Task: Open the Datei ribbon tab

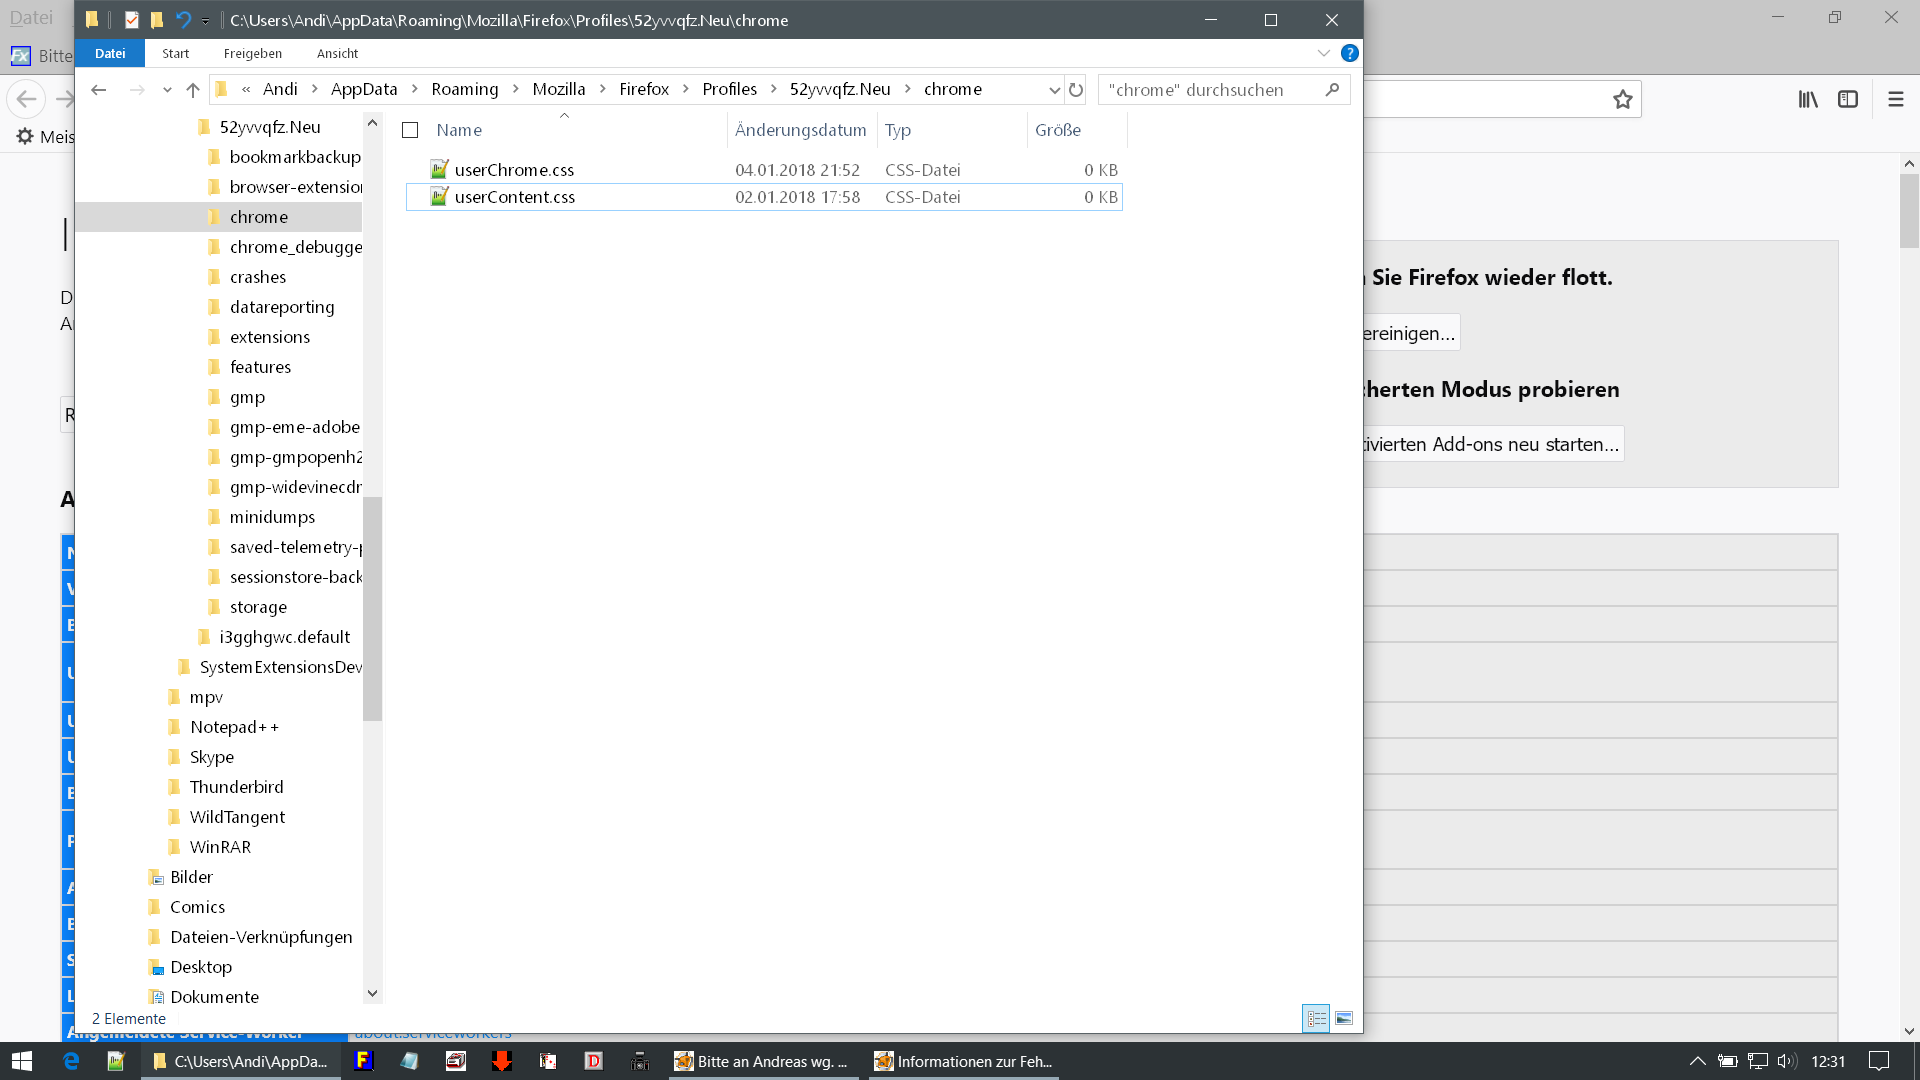Action: (110, 53)
